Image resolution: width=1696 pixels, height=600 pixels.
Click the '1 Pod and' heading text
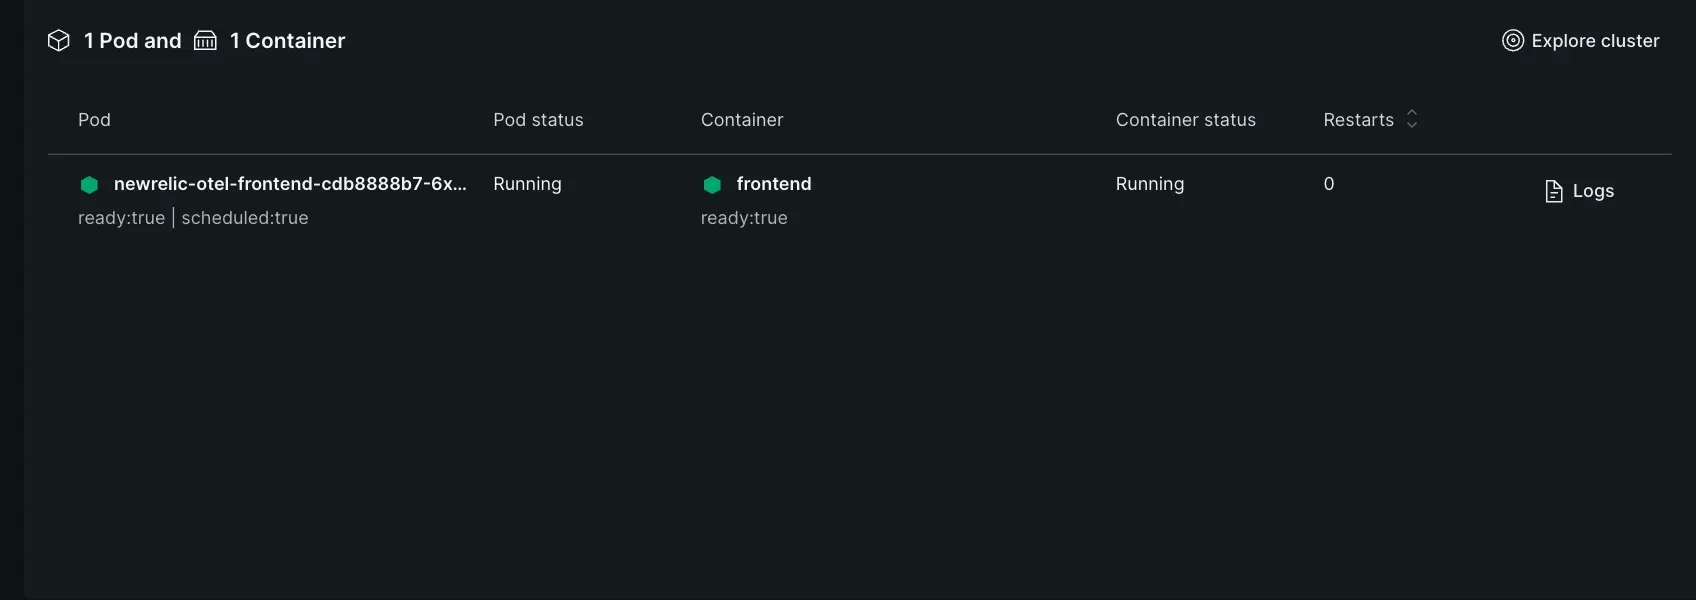pyautogui.click(x=133, y=41)
